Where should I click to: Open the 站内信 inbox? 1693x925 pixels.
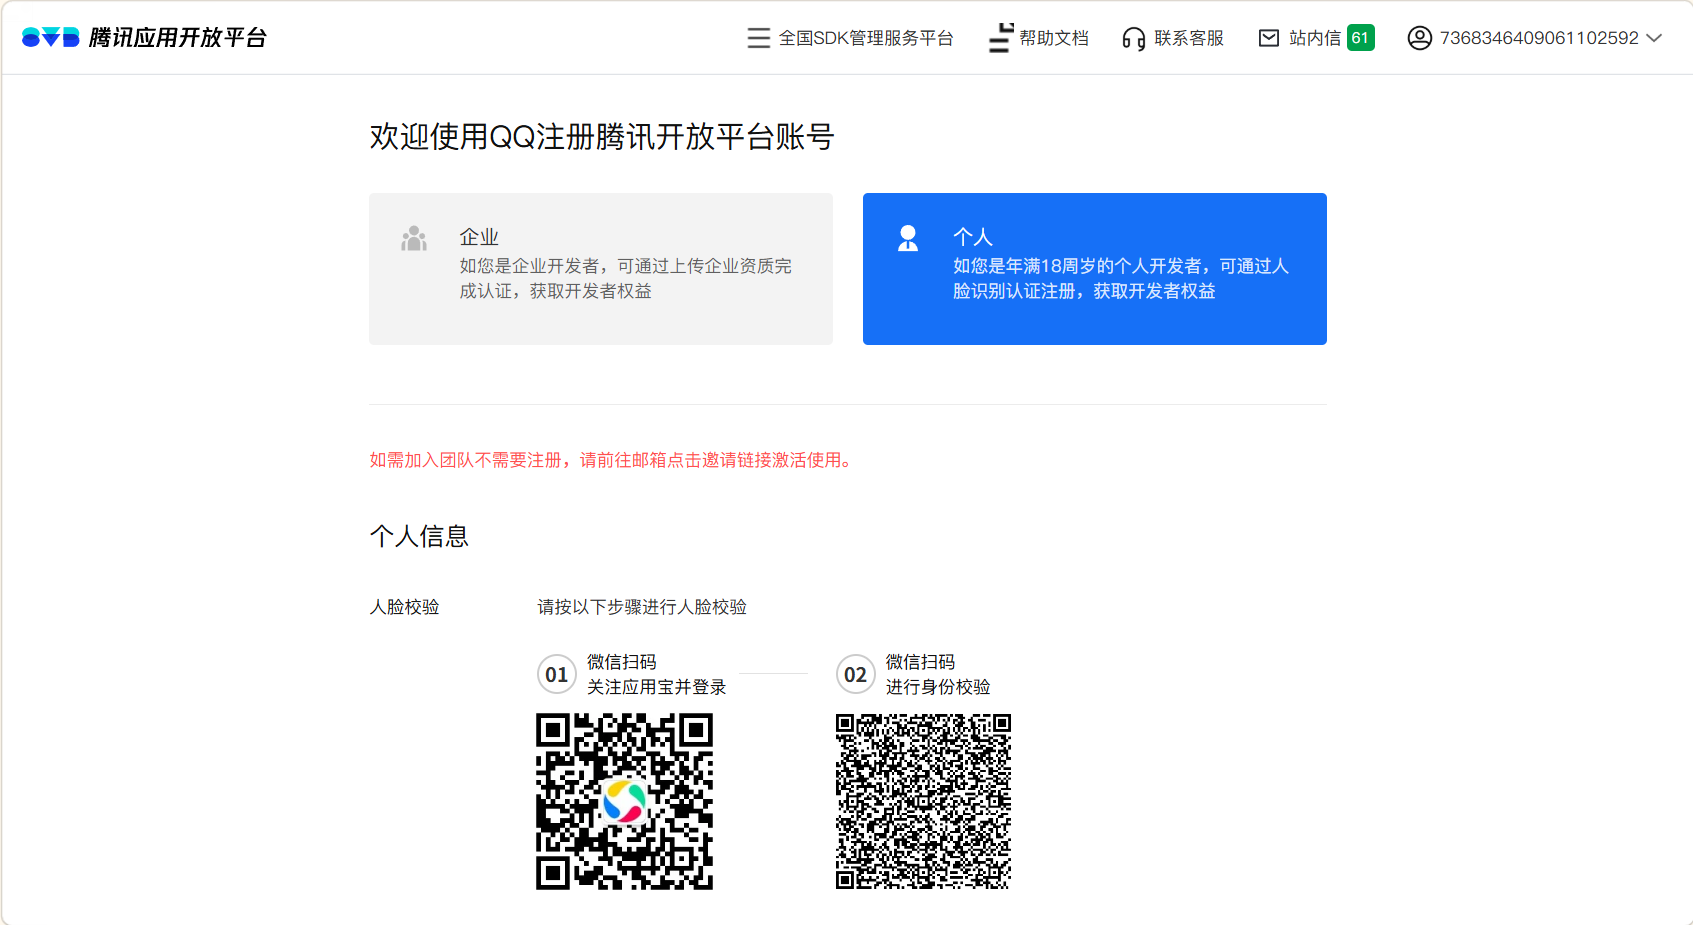[1314, 38]
